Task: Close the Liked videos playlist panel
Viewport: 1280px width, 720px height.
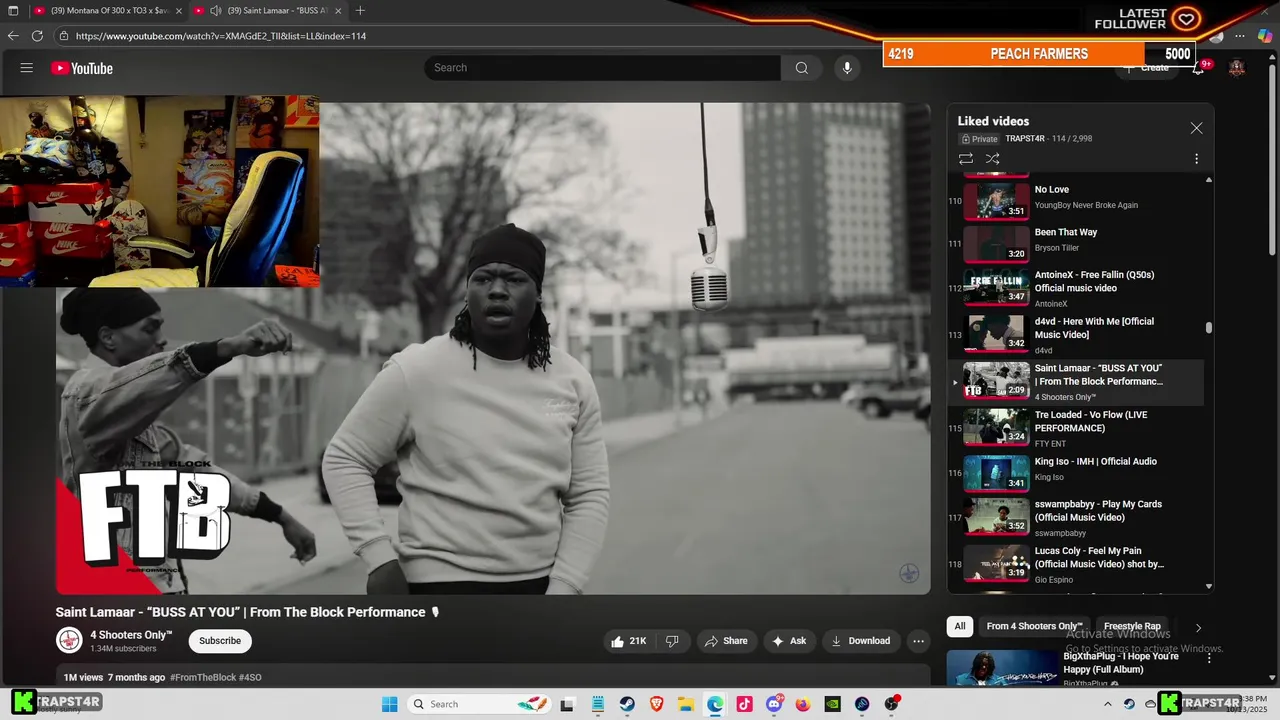Action: click(x=1196, y=128)
